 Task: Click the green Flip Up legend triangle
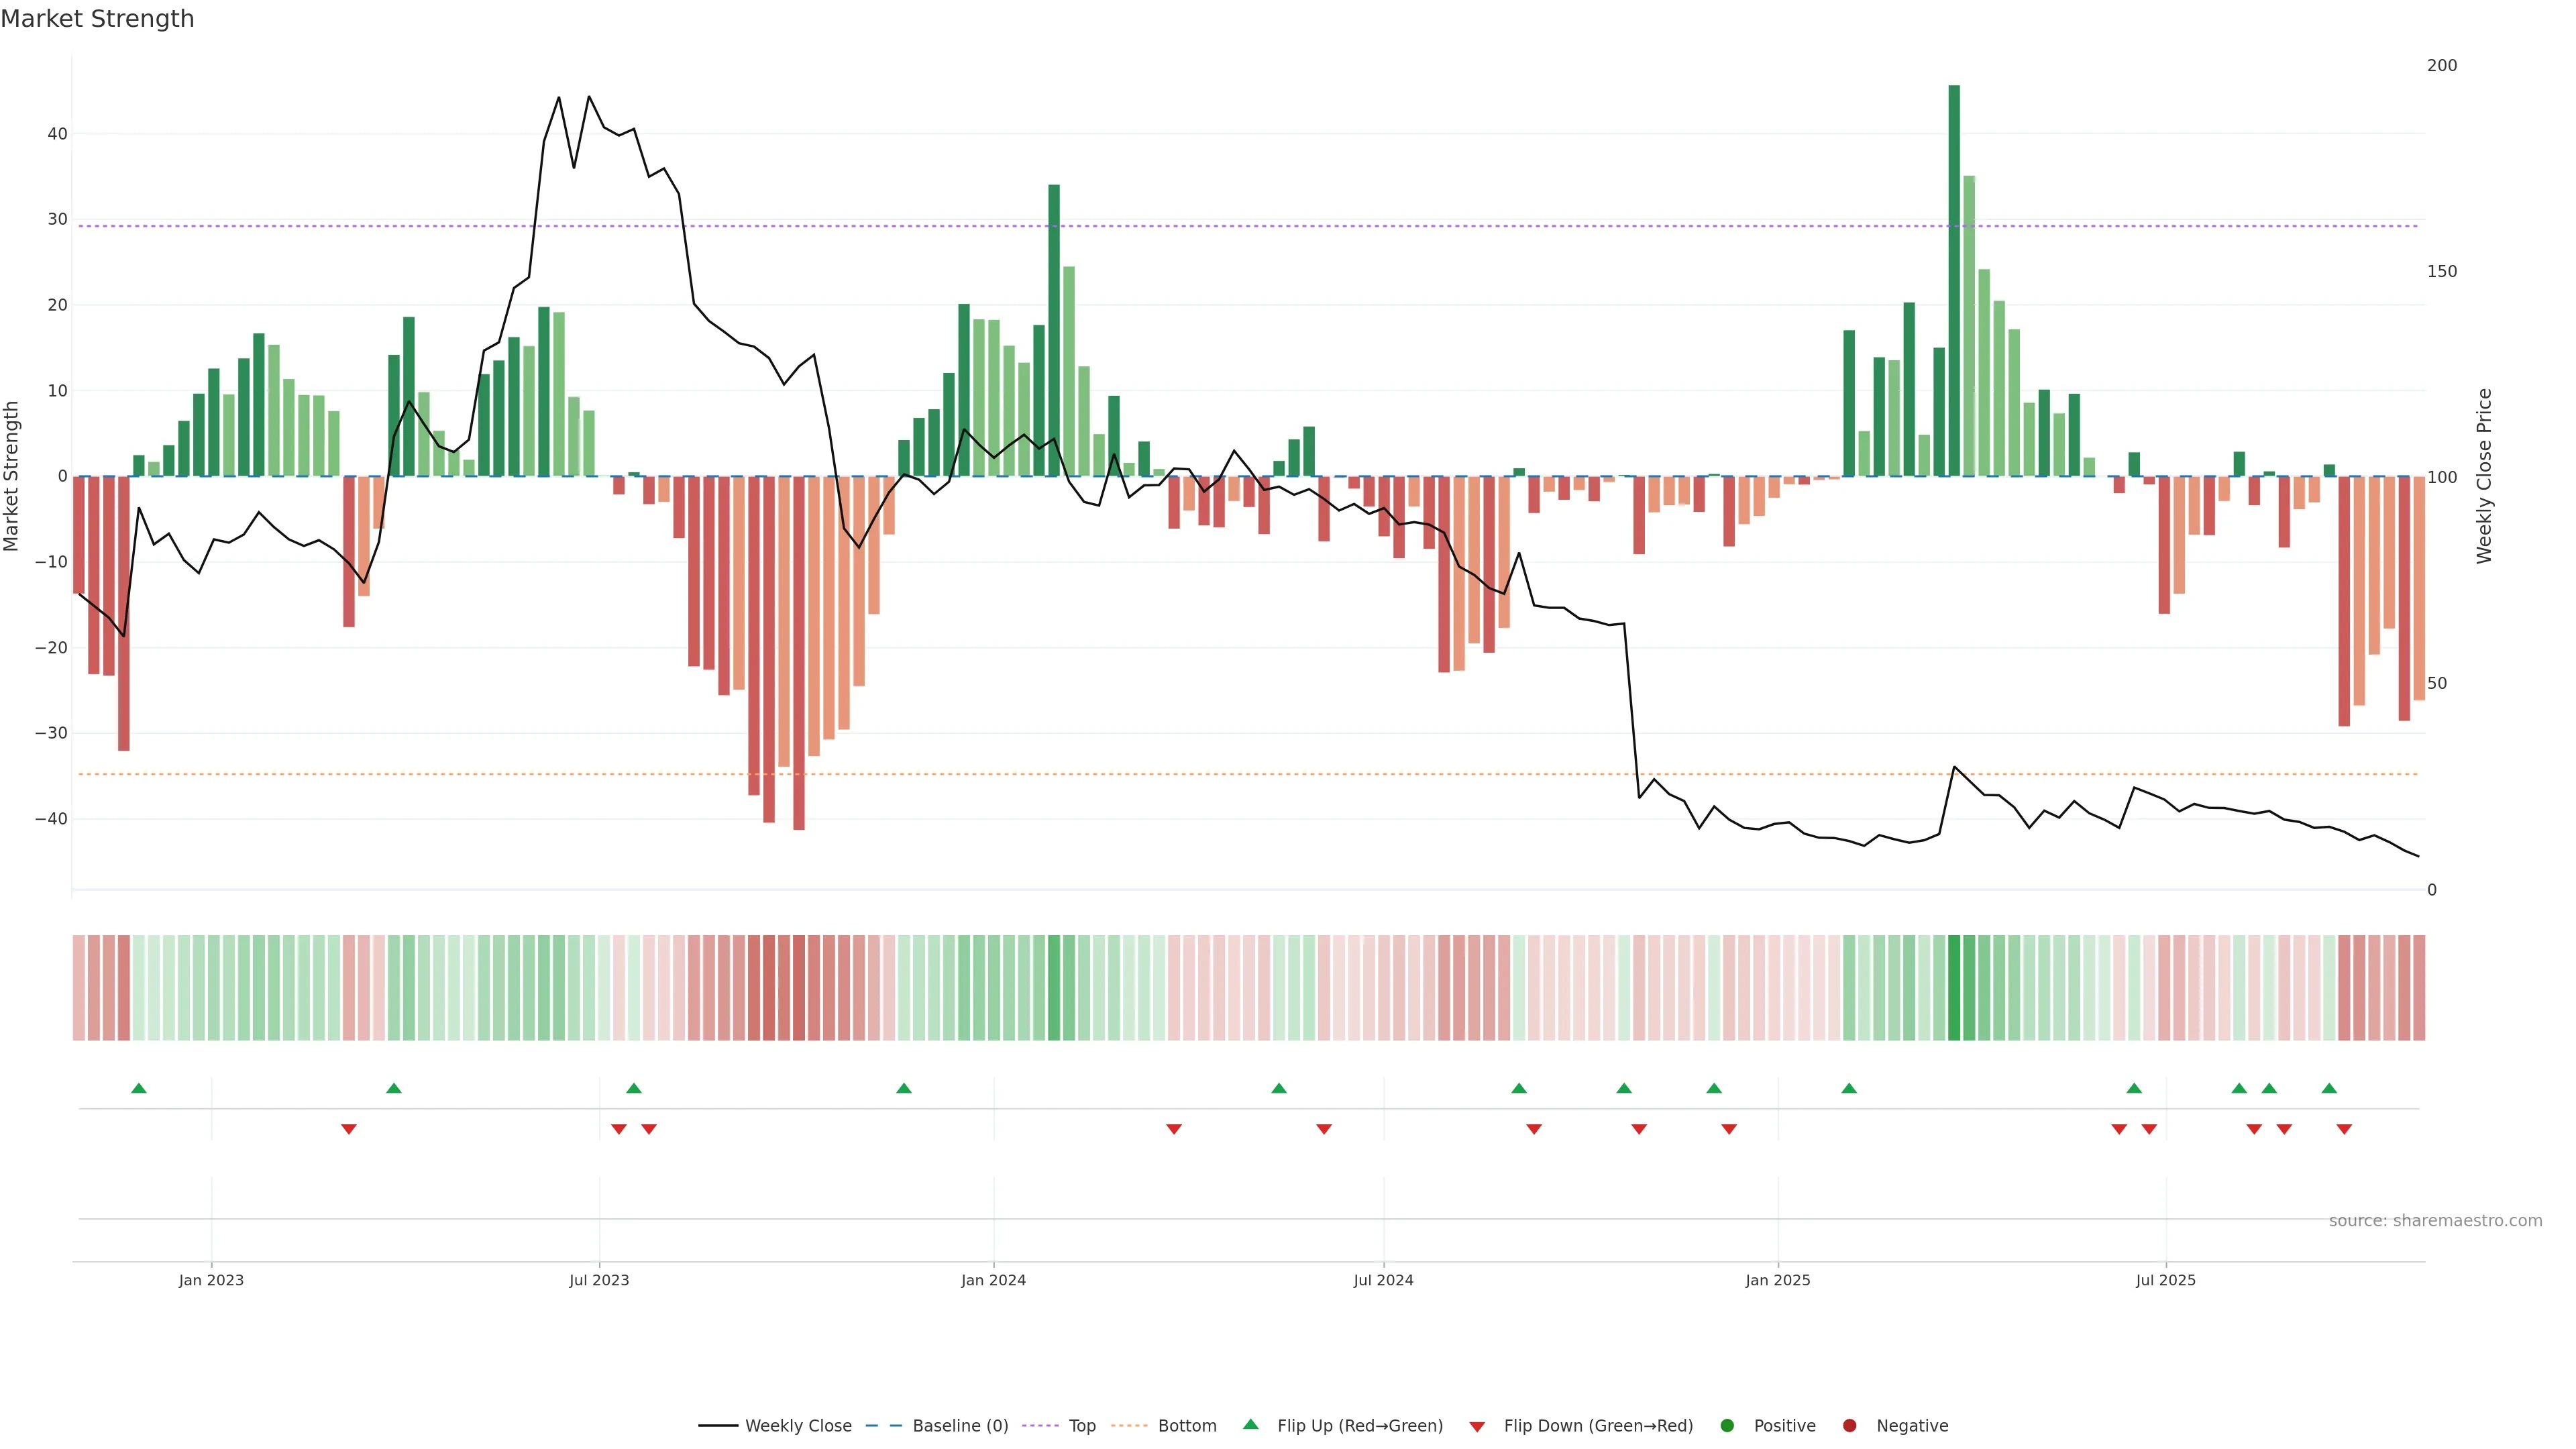coord(1250,1425)
